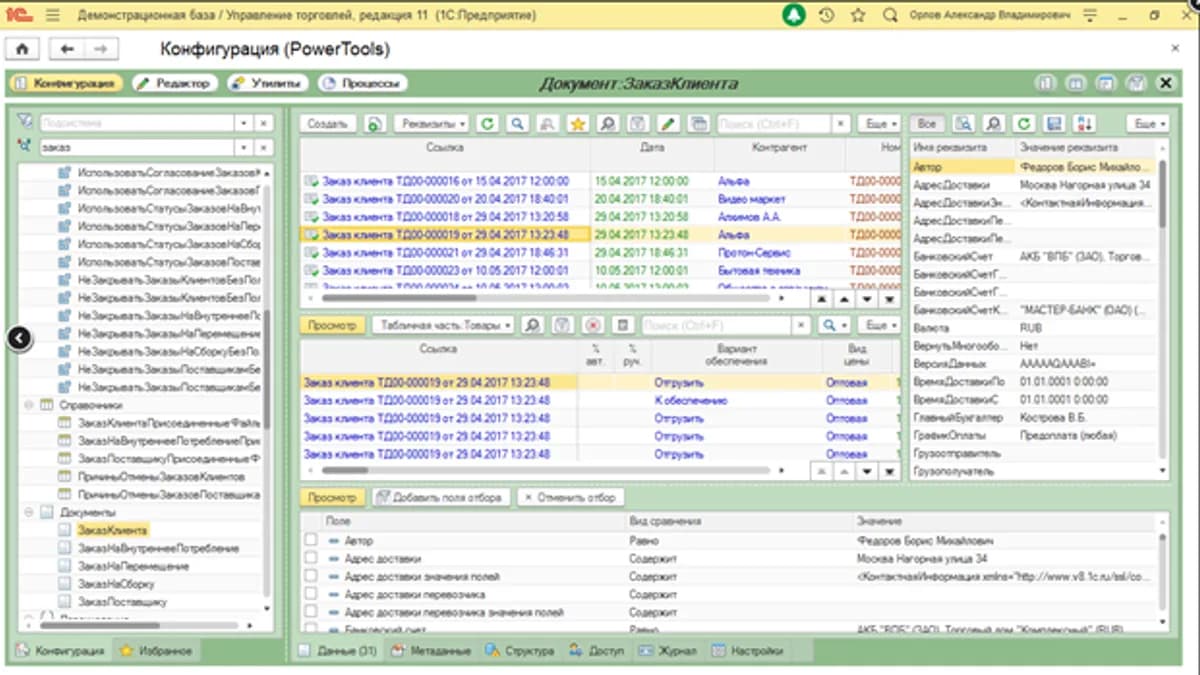Click the pencil edit icon in list toolbar
Screen dimensions: 1200x675
[x=668, y=124]
